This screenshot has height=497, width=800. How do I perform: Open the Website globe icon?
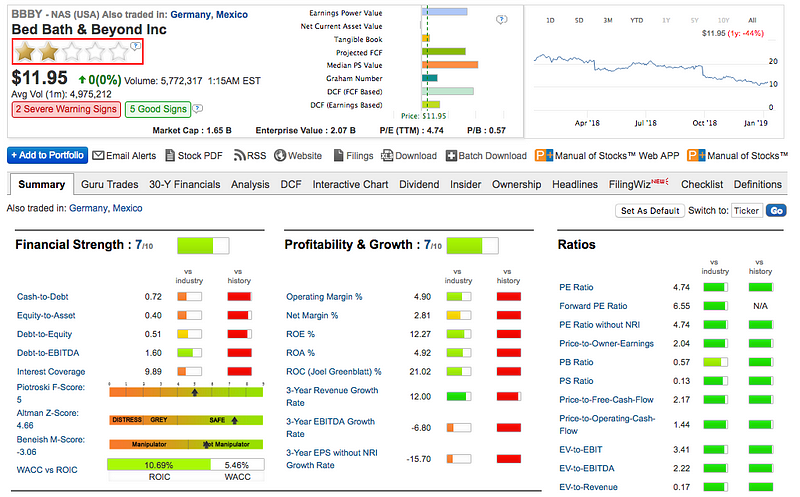point(280,156)
